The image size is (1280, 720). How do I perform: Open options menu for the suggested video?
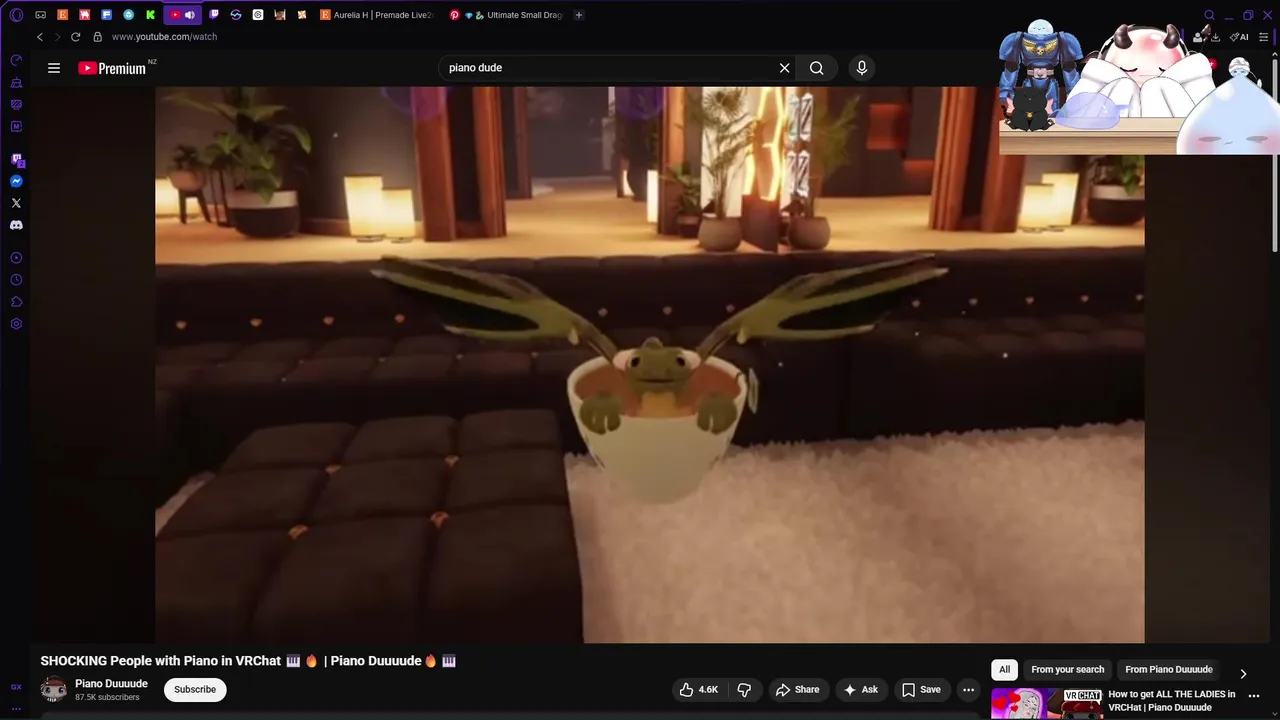coord(1254,696)
